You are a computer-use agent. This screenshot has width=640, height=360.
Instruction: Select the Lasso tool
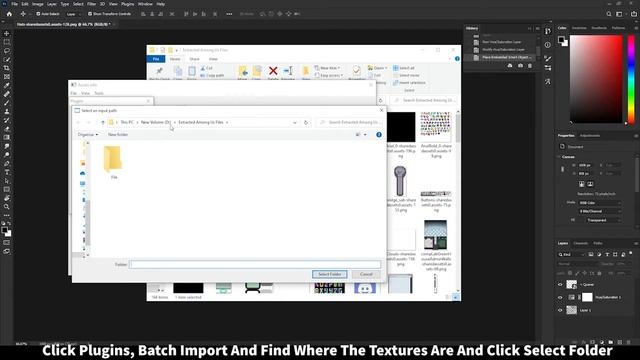7,51
